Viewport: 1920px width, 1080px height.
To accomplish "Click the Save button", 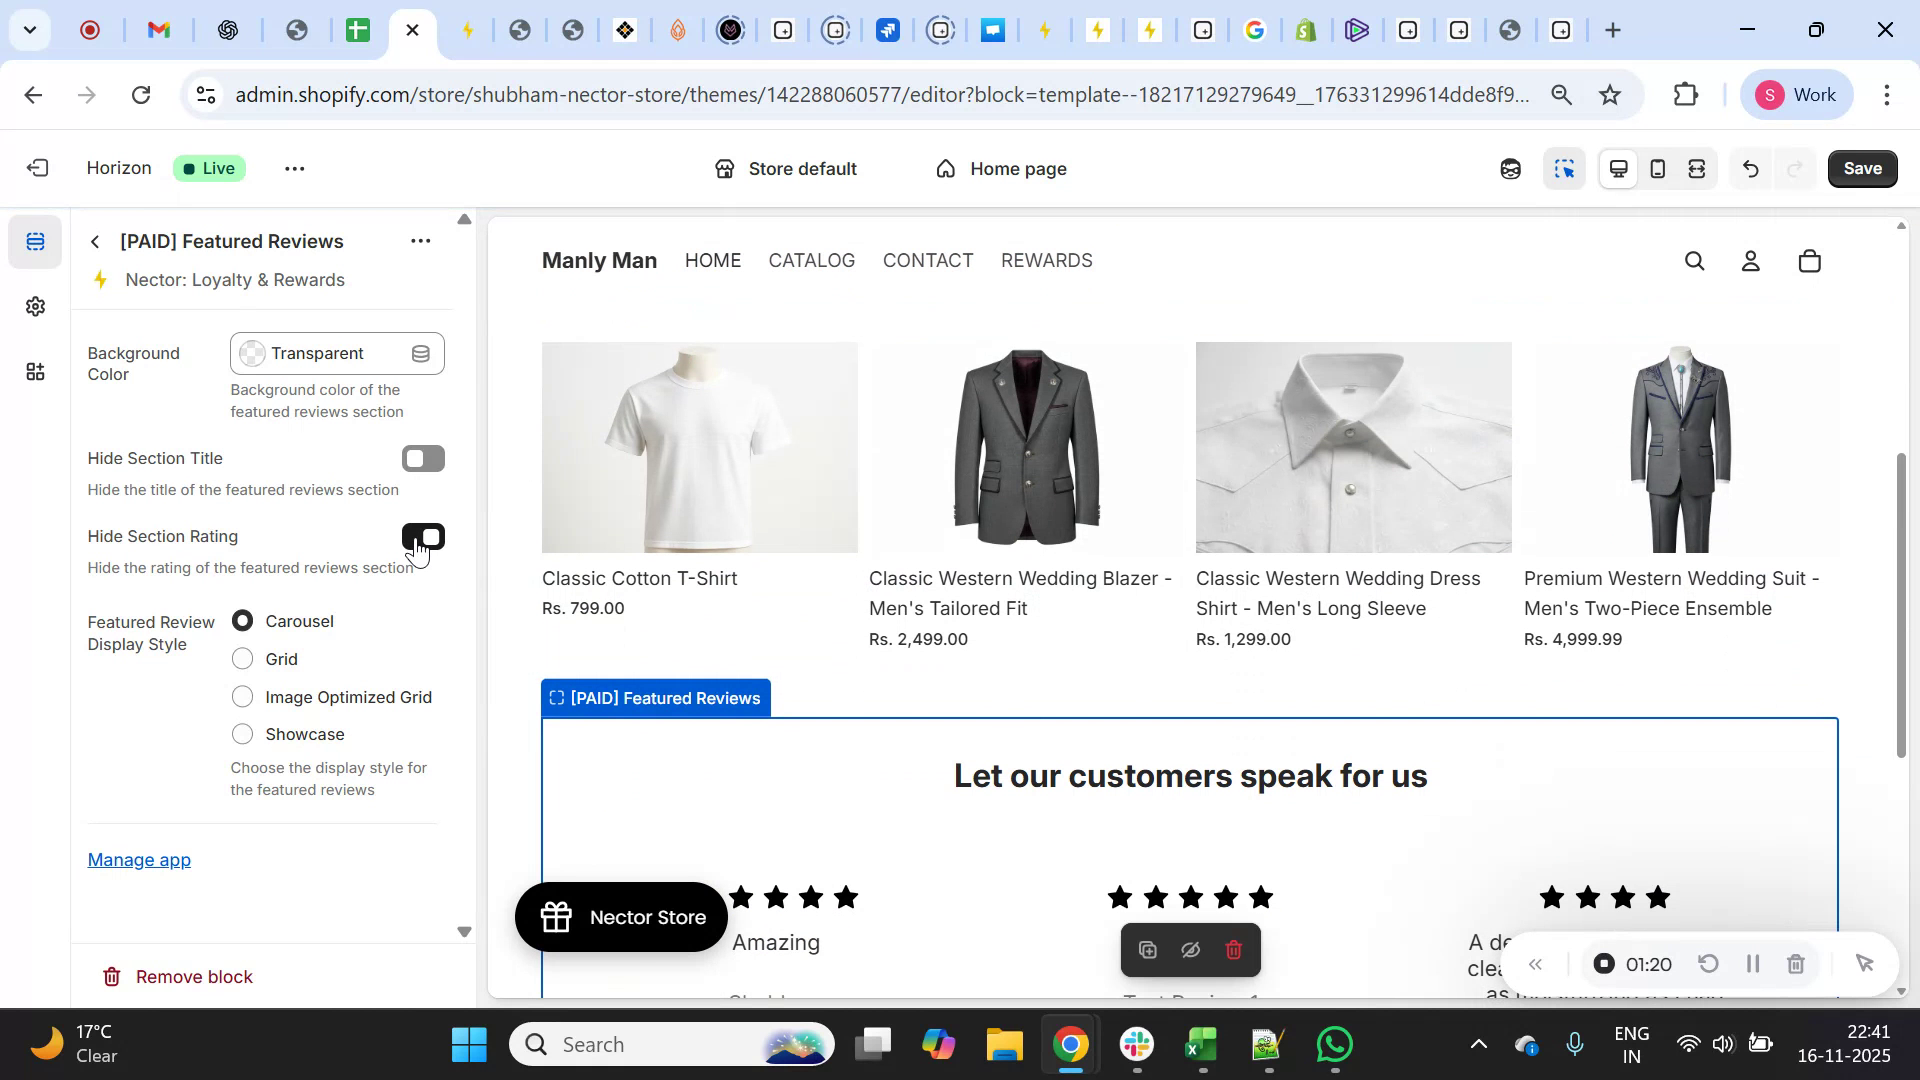I will click(1861, 168).
